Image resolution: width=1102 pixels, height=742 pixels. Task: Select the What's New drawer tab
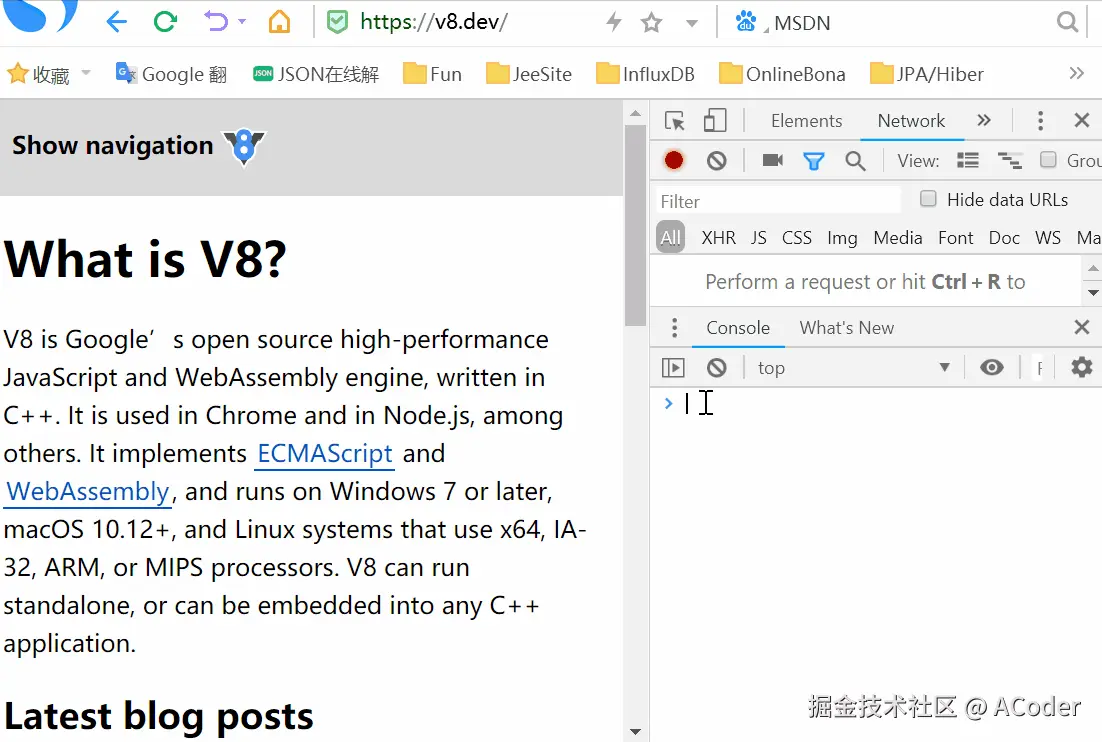846,328
